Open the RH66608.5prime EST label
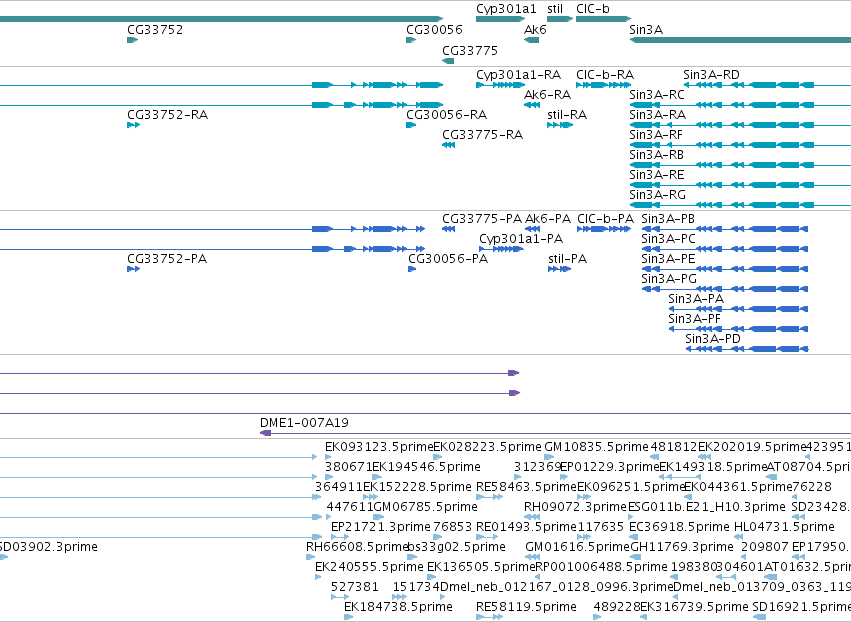The height and width of the screenshot is (622, 851). (357, 547)
